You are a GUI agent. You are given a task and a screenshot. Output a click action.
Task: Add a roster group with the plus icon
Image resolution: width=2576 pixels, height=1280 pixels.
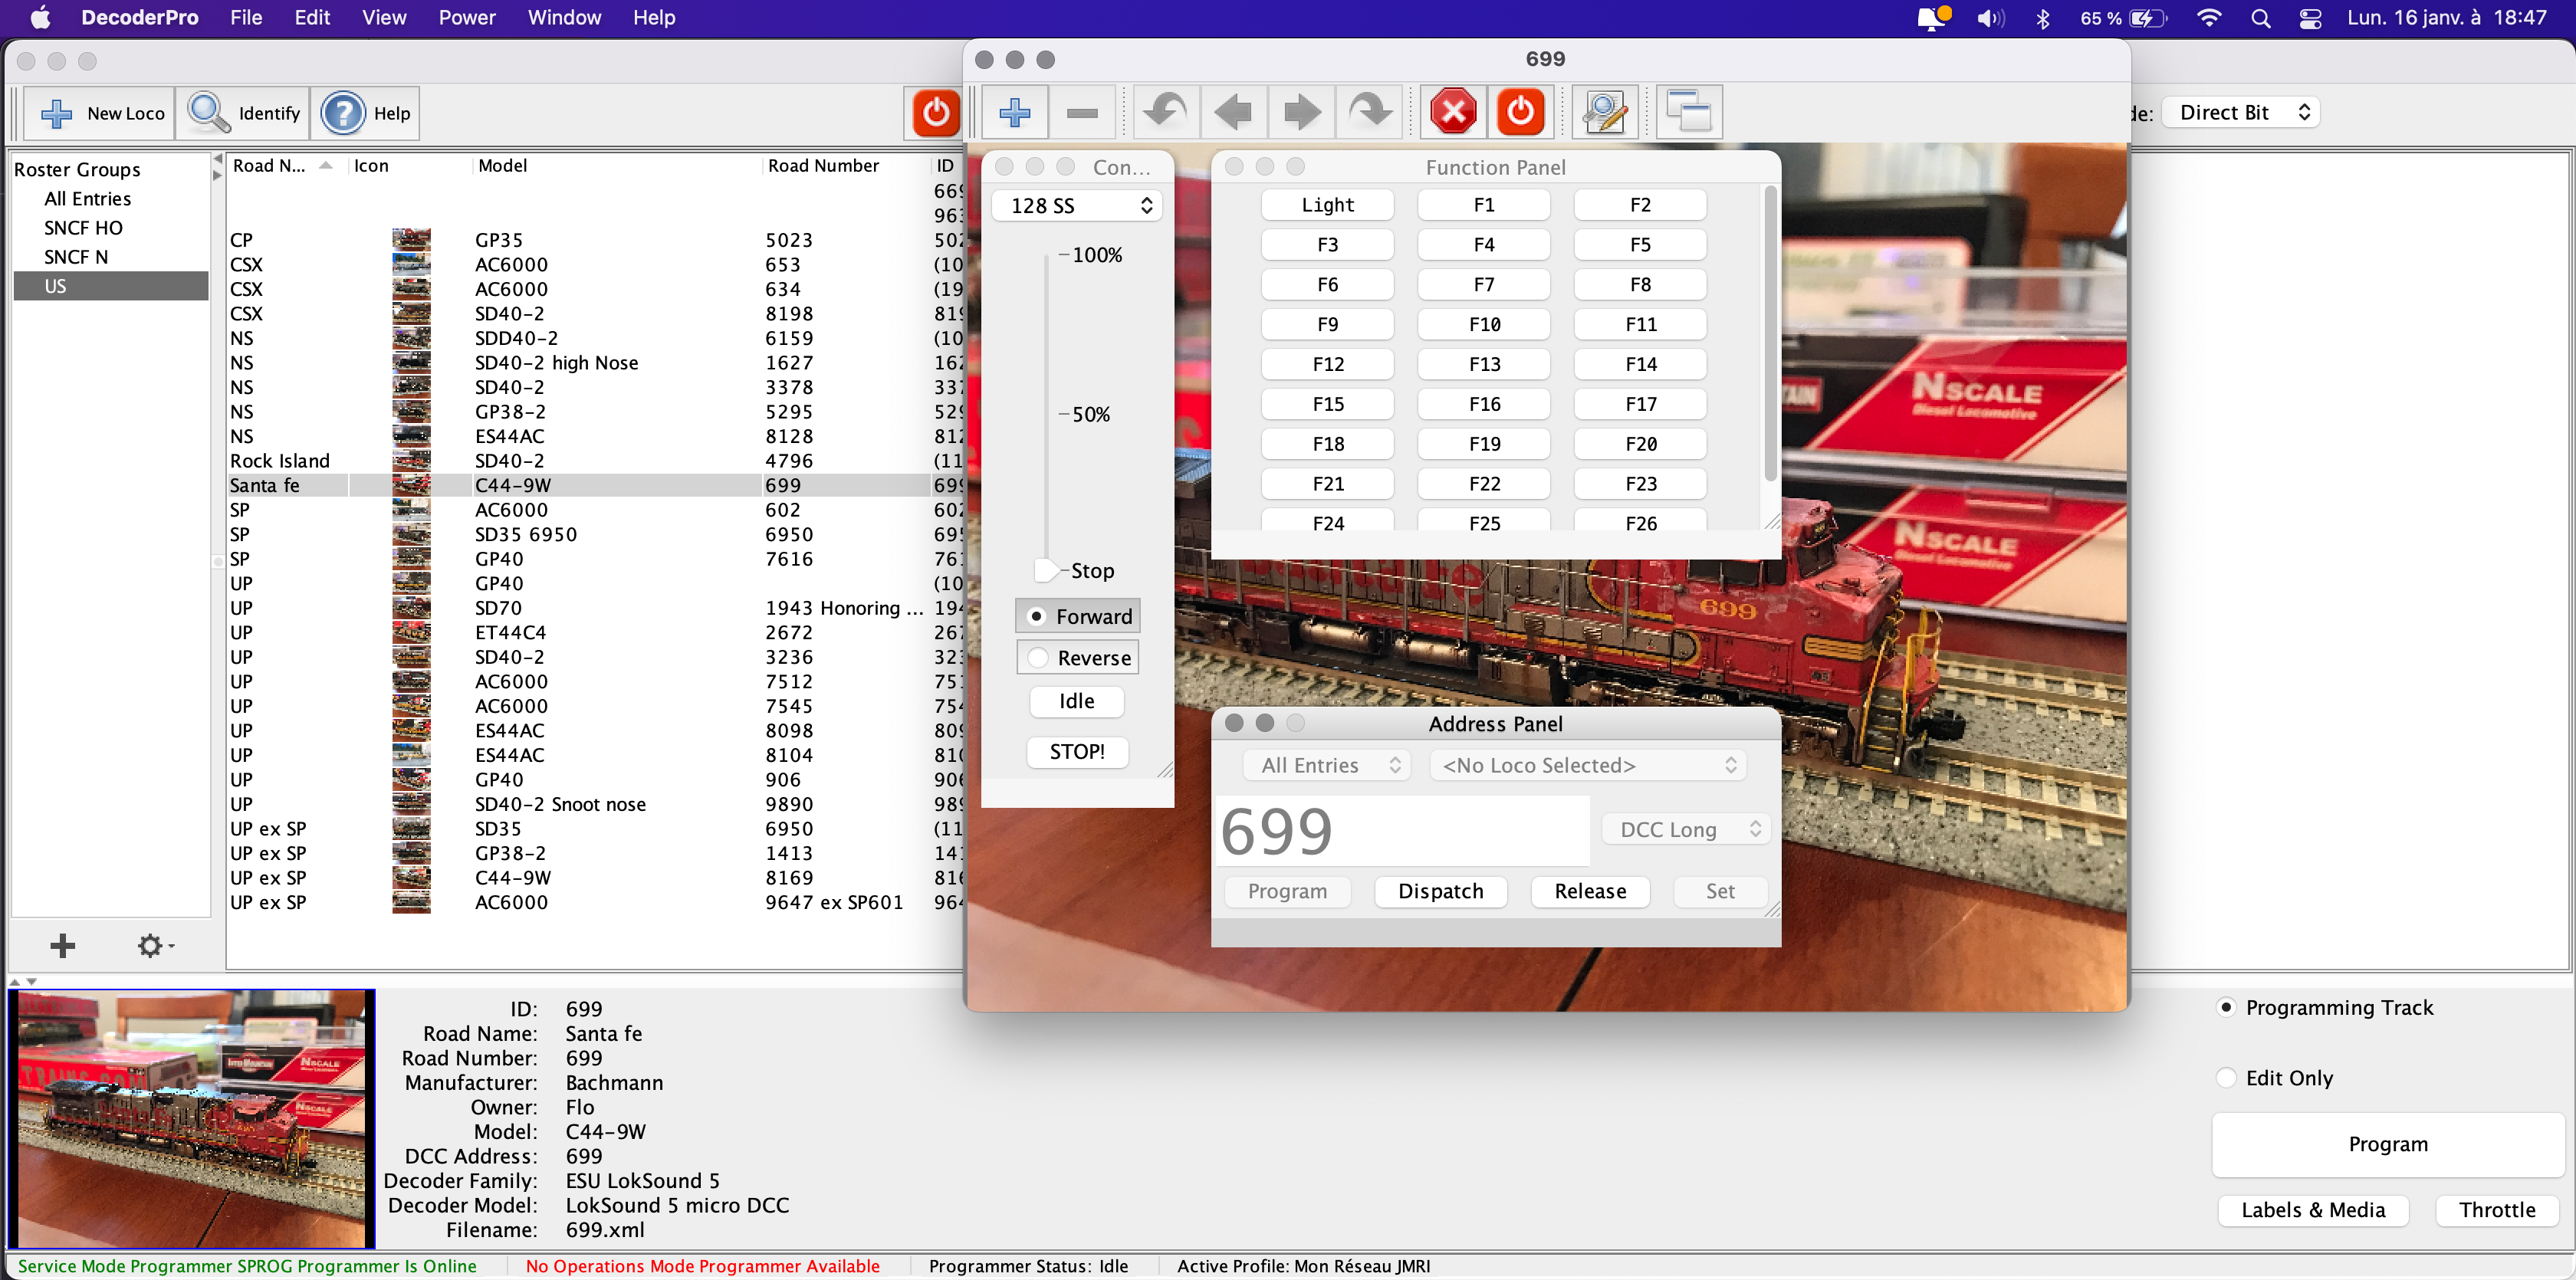62,945
